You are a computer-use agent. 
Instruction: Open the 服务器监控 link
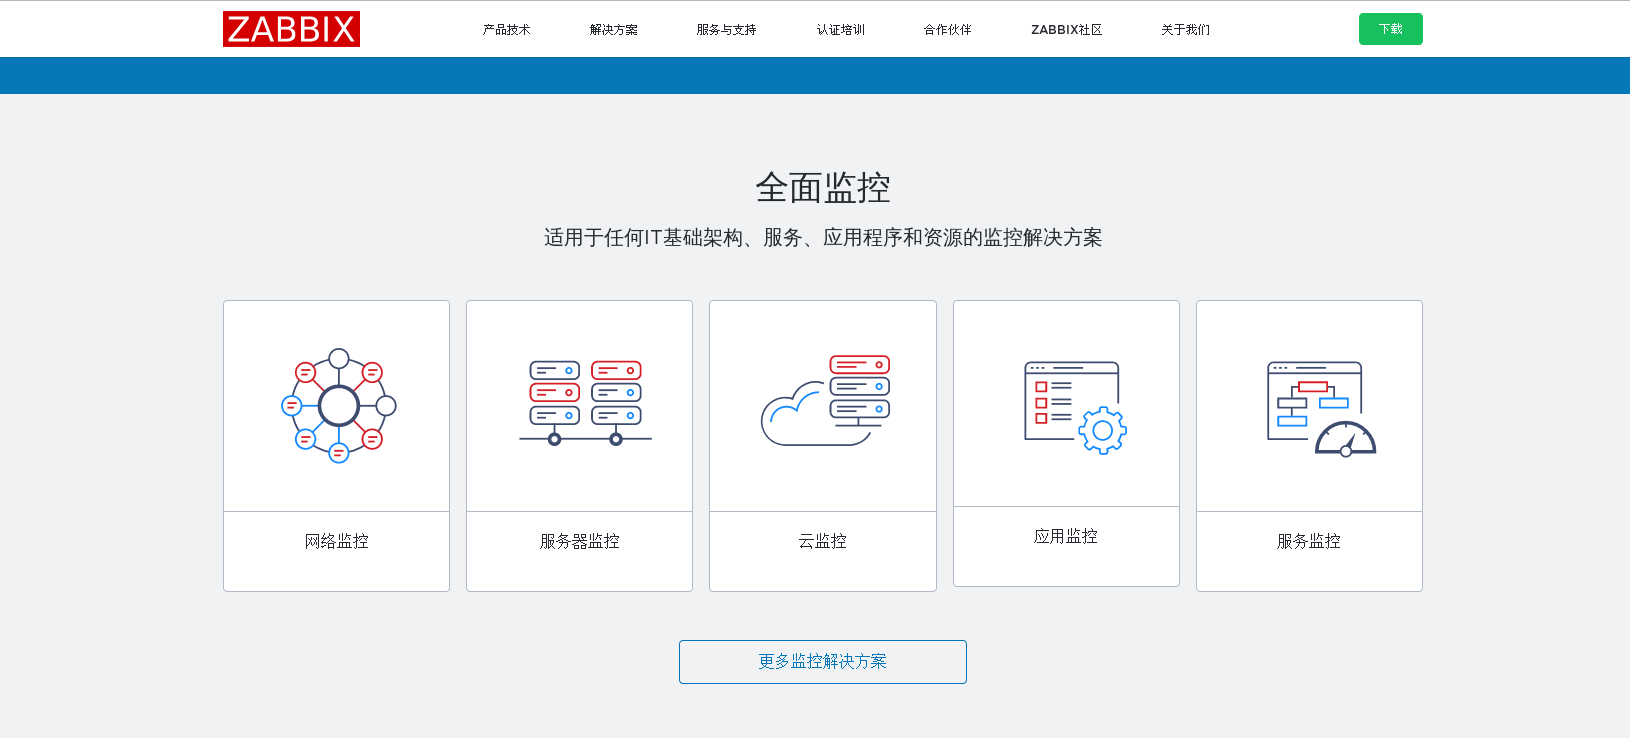[580, 541]
